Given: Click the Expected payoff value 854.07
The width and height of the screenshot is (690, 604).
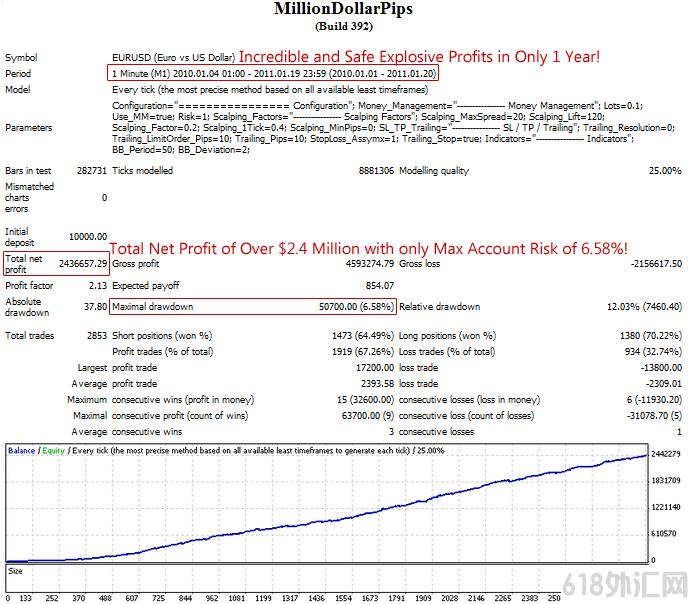Looking at the screenshot, I should pos(380,286).
